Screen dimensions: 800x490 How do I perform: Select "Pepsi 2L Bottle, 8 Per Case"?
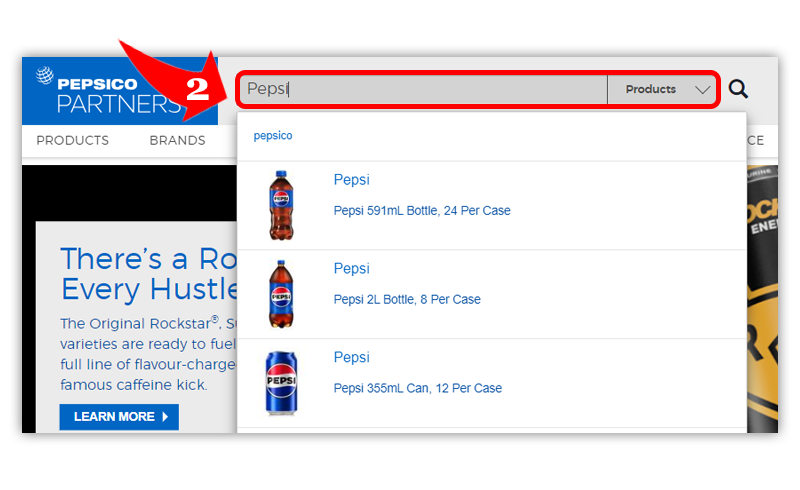coord(406,300)
